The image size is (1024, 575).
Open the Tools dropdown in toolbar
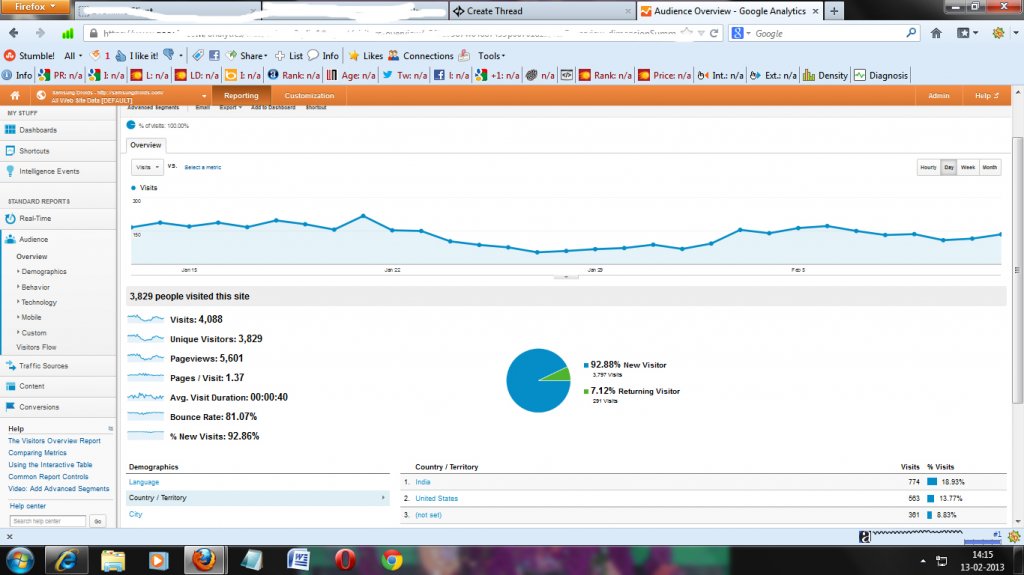point(491,56)
